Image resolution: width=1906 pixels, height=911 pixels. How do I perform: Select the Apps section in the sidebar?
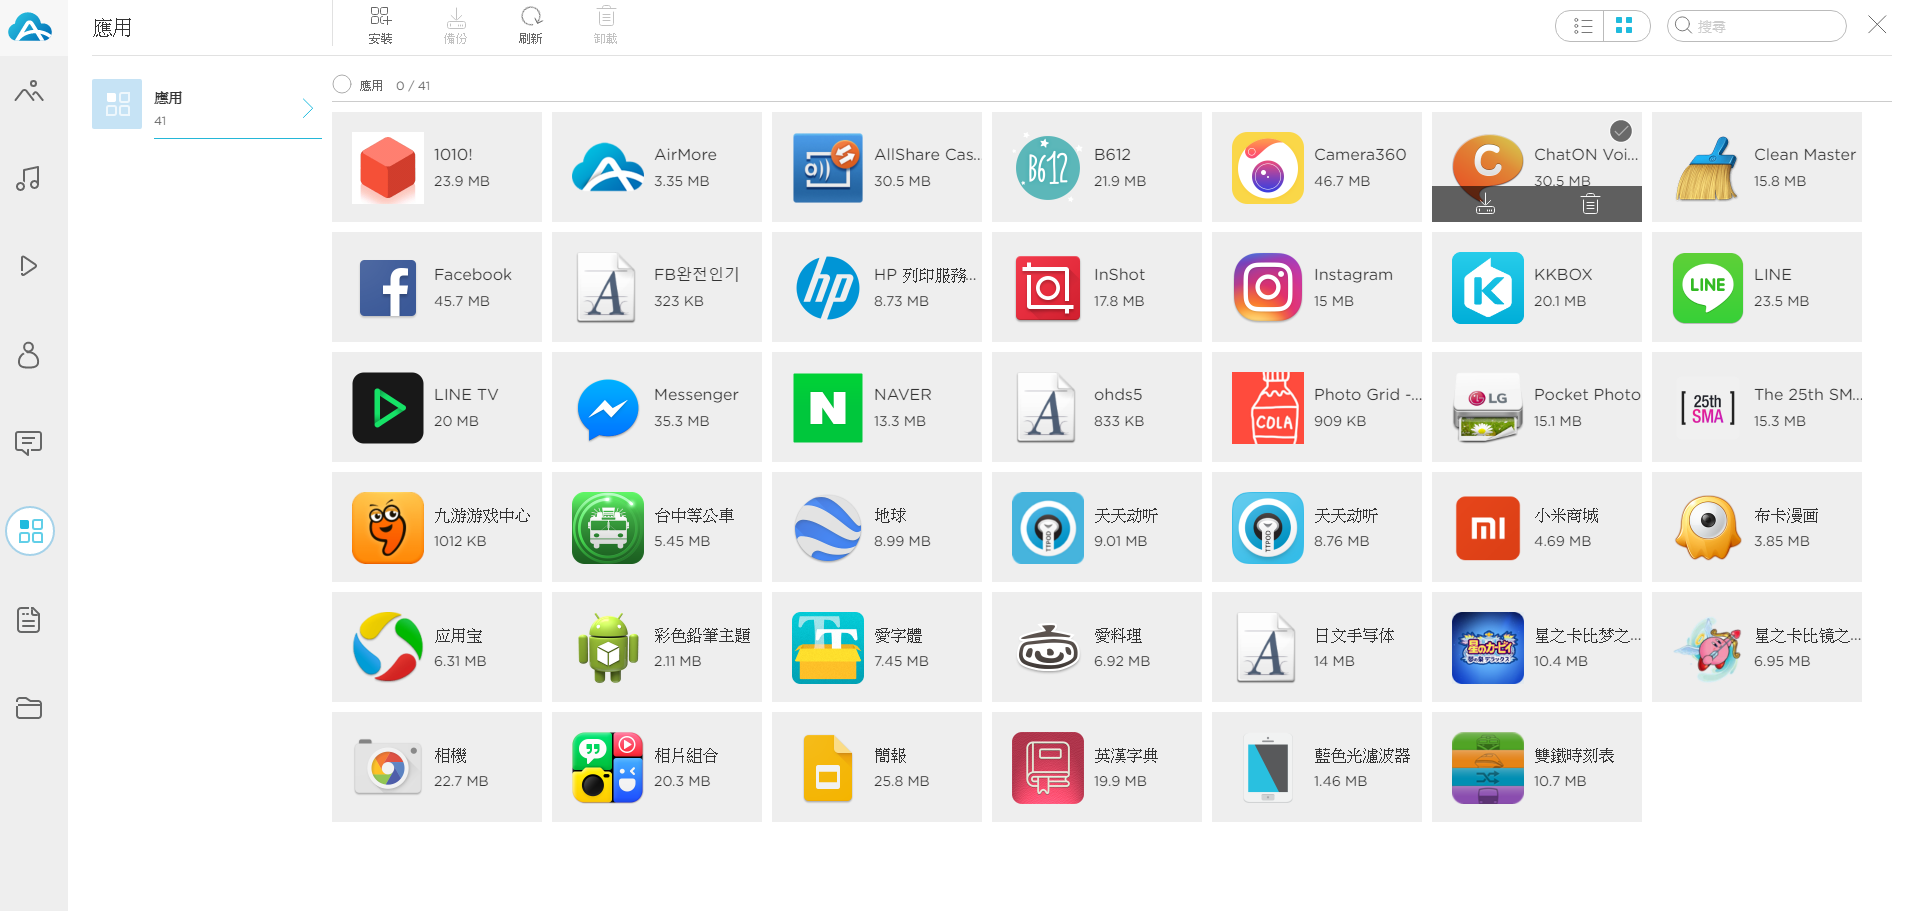click(x=30, y=531)
